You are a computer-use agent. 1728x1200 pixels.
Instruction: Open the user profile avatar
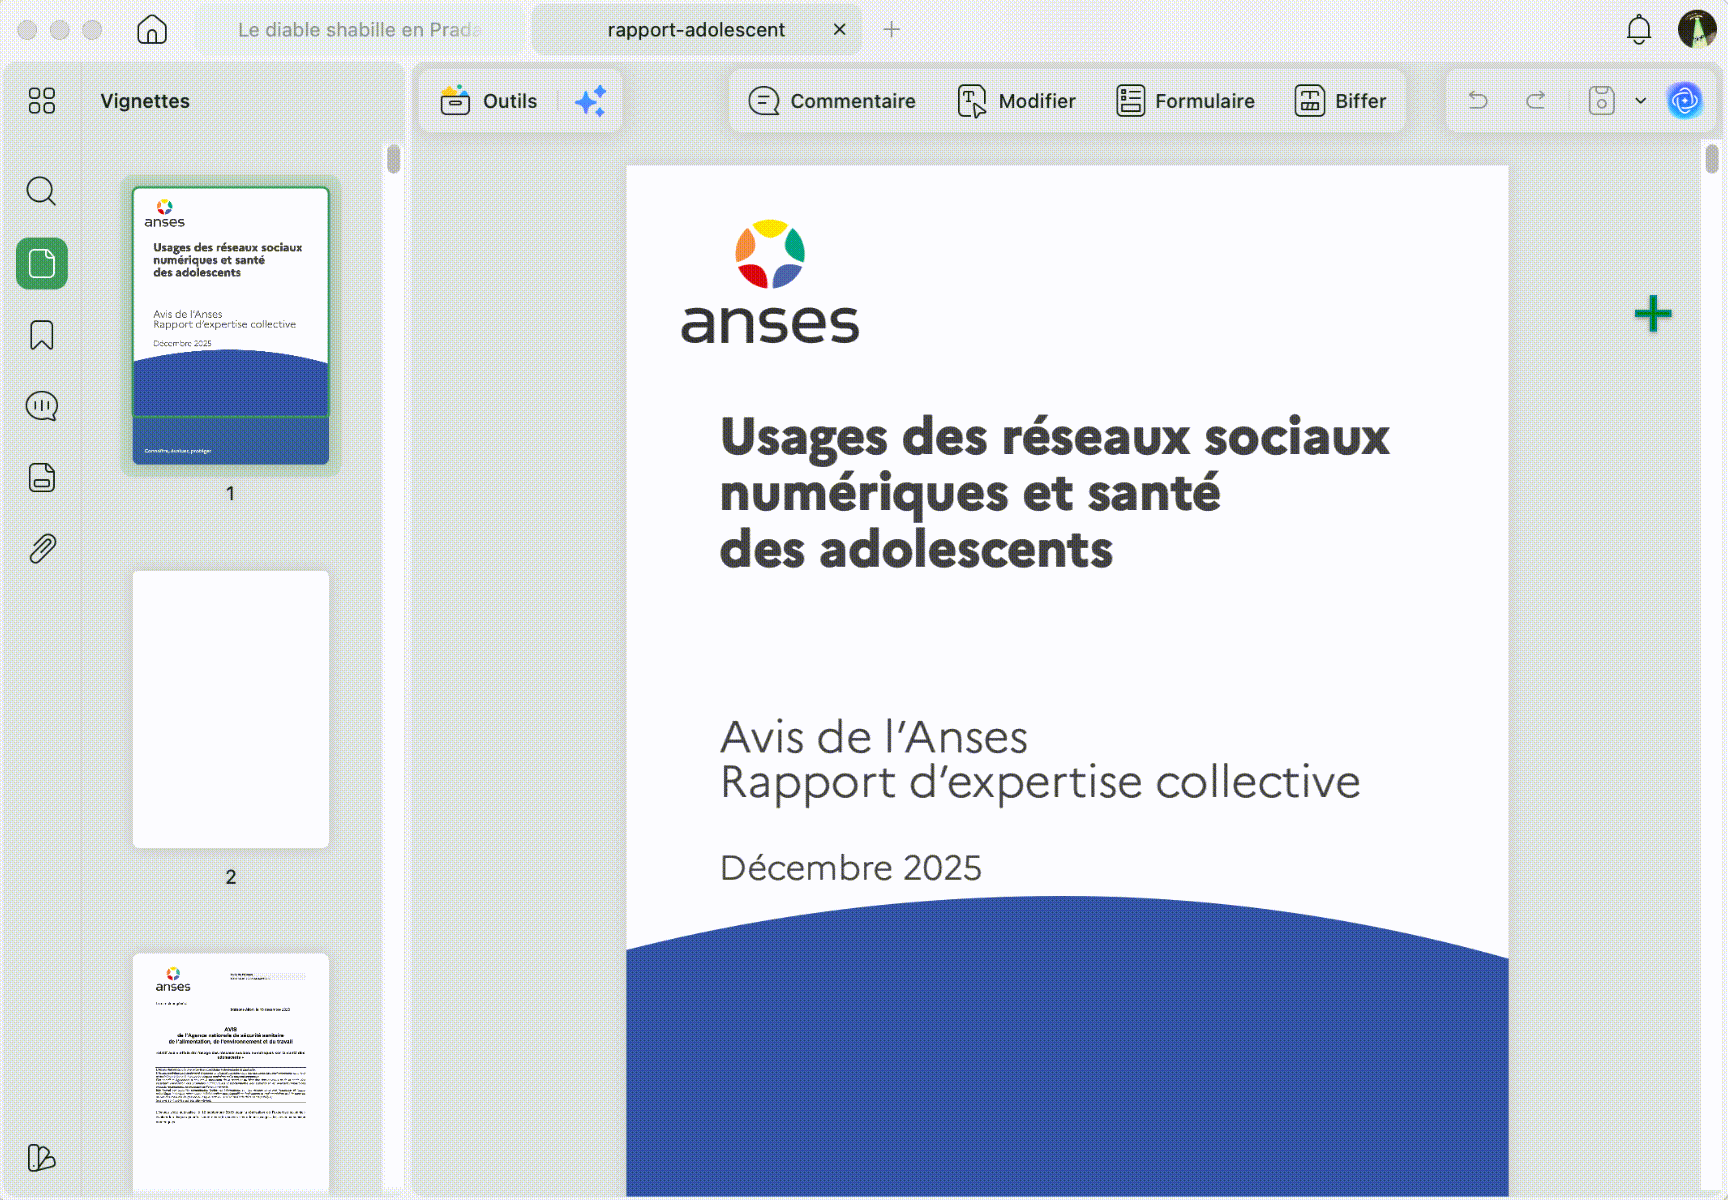[1697, 30]
